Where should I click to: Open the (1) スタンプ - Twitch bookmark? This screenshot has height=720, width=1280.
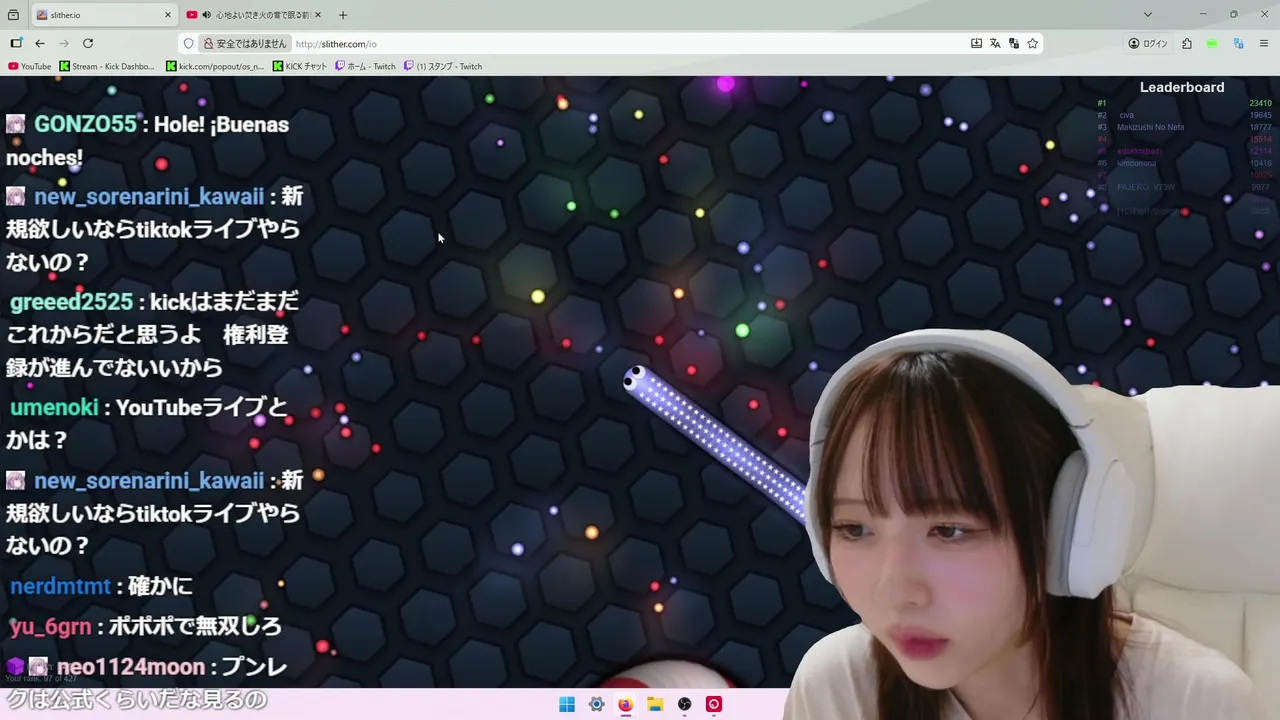[443, 66]
